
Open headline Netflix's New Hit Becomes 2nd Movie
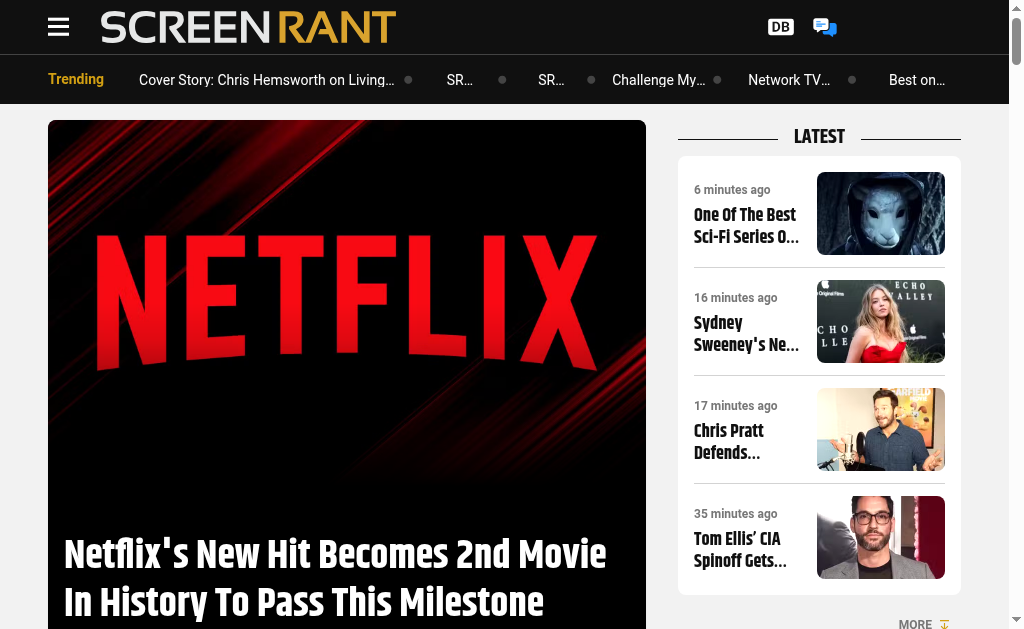[336, 578]
